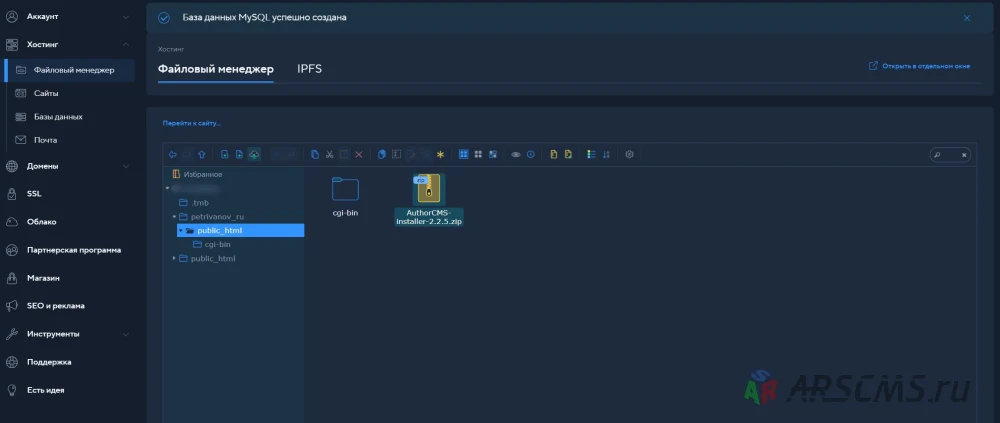
Task: Open file manager preferences gear icon
Action: [629, 154]
